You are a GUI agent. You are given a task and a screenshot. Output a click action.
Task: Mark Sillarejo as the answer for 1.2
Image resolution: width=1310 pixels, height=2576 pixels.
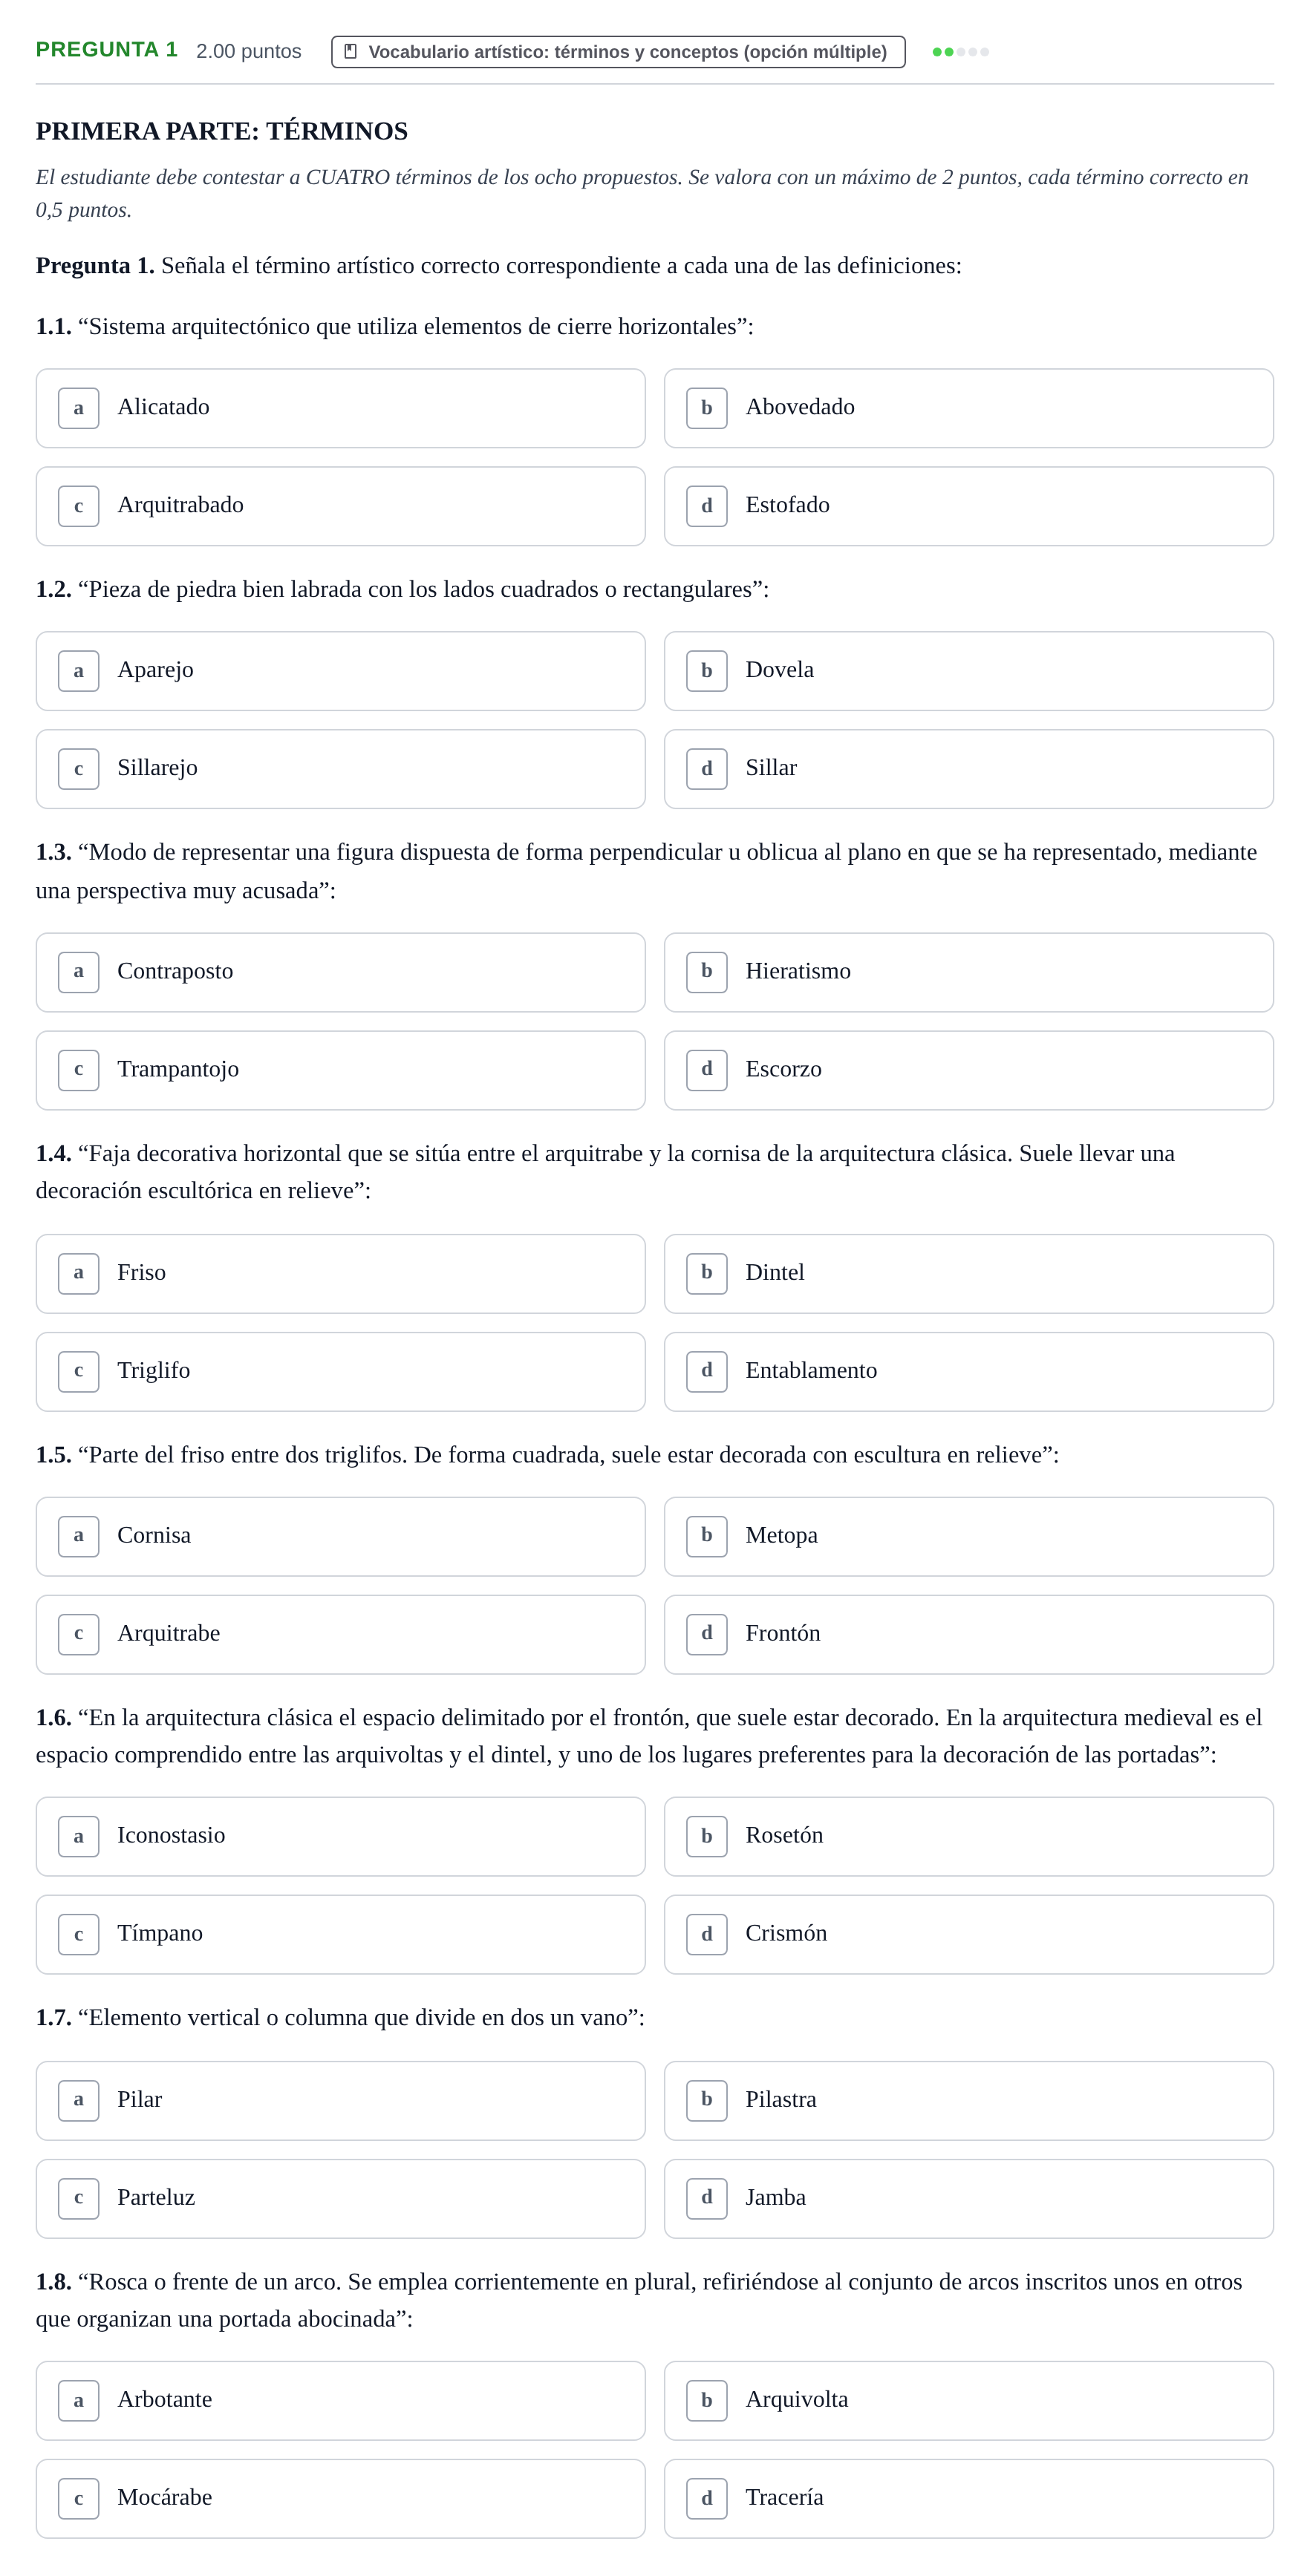pyautogui.click(x=341, y=769)
